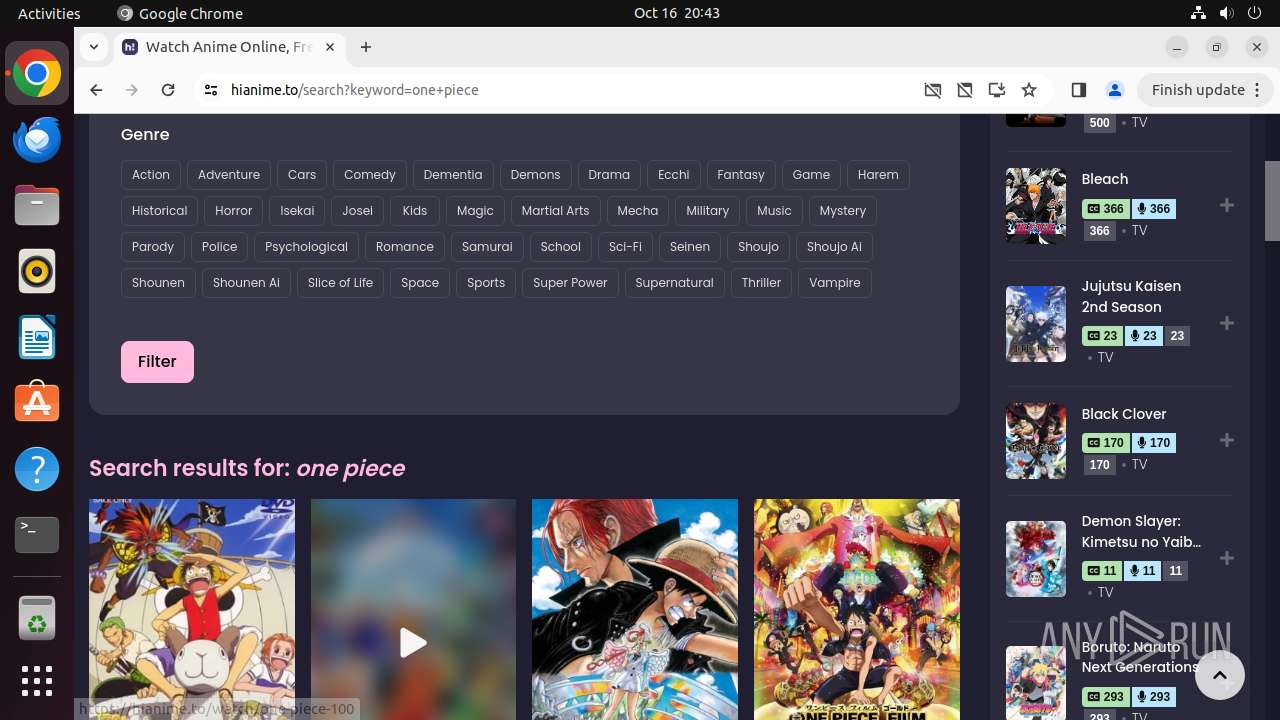The image size is (1280, 720).
Task: Select the Romance genre tag
Action: tap(405, 247)
